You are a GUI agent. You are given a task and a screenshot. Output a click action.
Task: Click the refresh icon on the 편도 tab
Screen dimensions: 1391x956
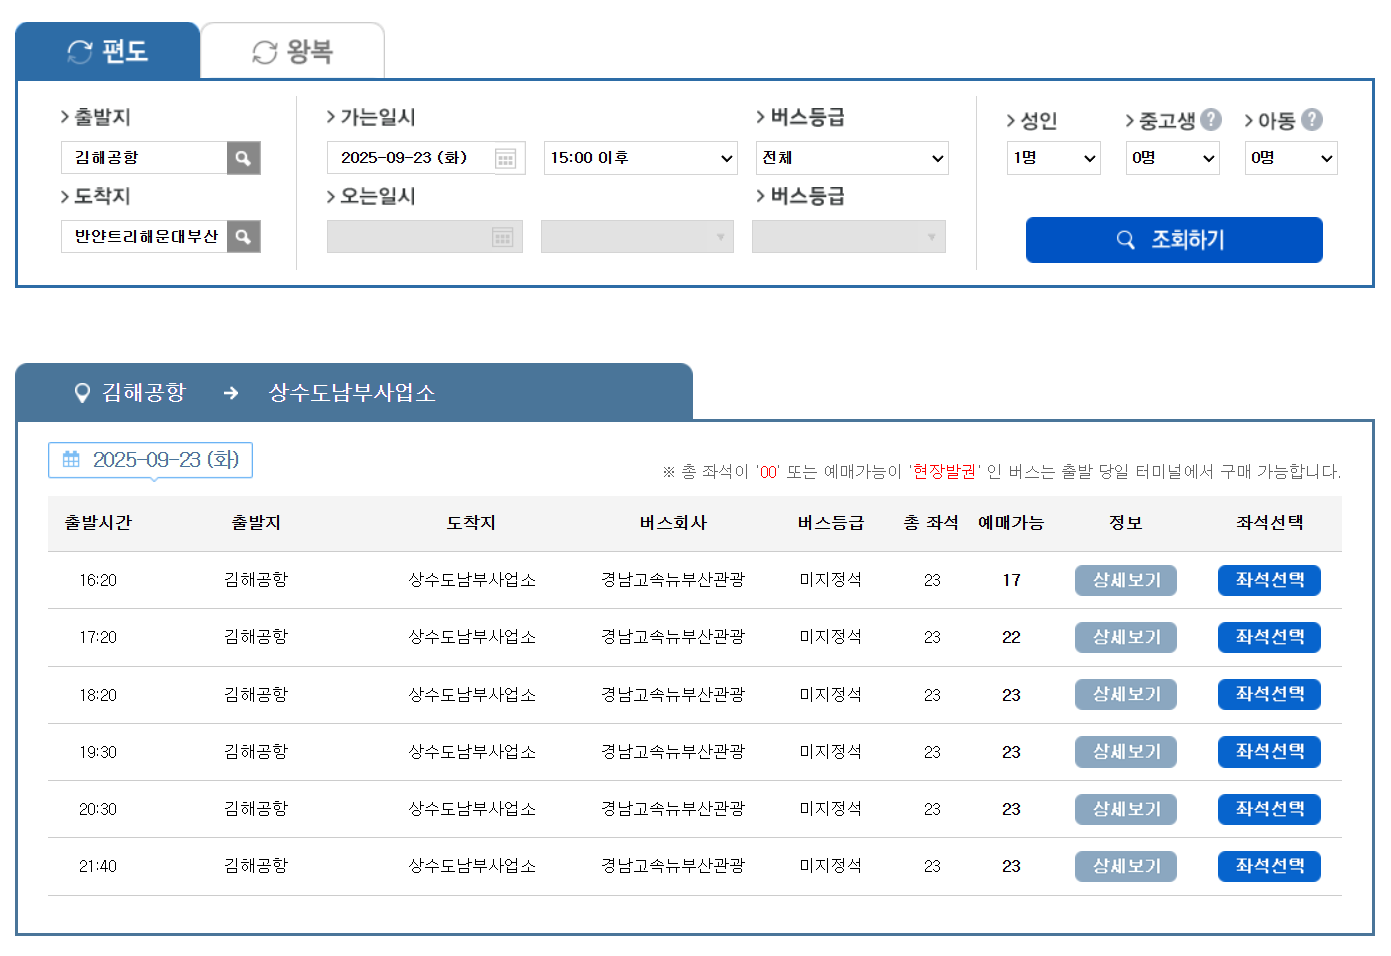click(79, 52)
